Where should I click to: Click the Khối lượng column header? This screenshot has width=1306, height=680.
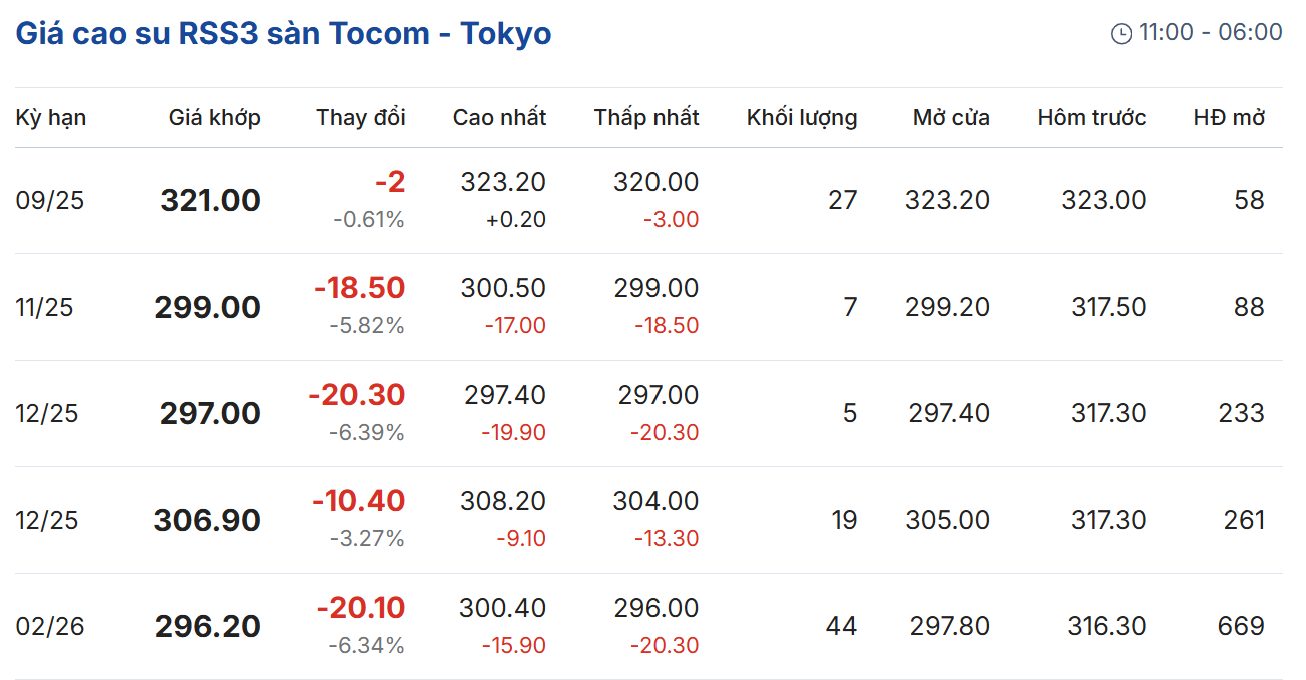(801, 117)
